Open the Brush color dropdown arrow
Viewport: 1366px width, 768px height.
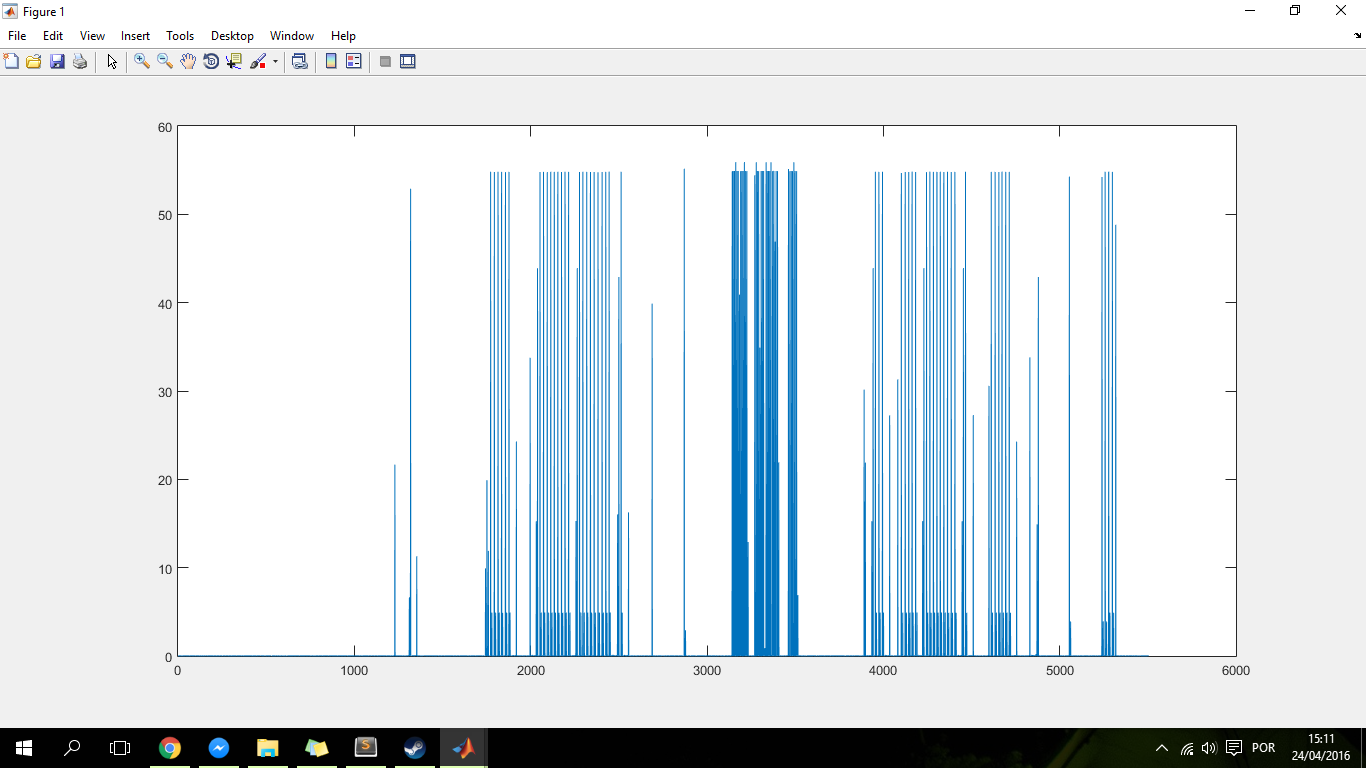click(x=275, y=61)
